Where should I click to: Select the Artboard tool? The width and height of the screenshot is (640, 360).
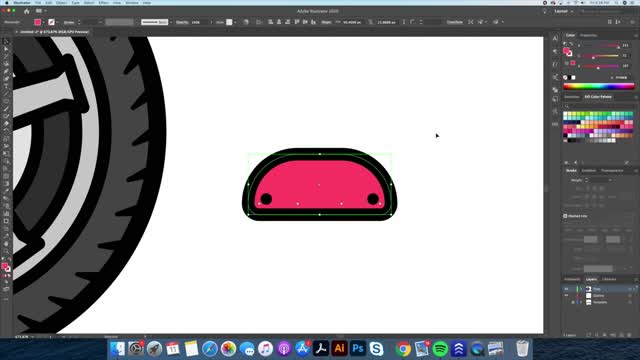[x=6, y=221]
